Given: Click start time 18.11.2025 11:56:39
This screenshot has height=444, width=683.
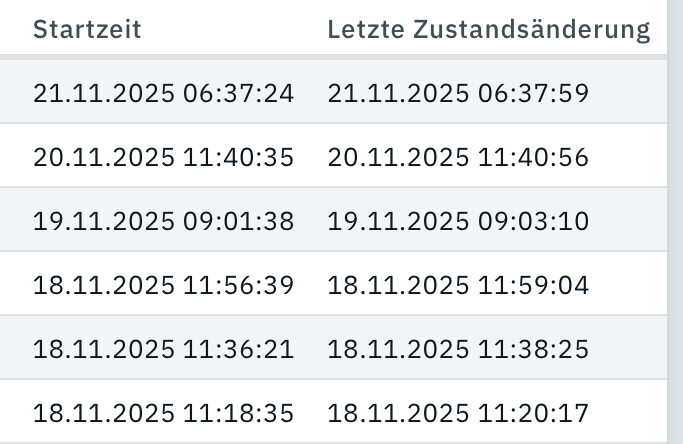Looking at the screenshot, I should 163,285.
